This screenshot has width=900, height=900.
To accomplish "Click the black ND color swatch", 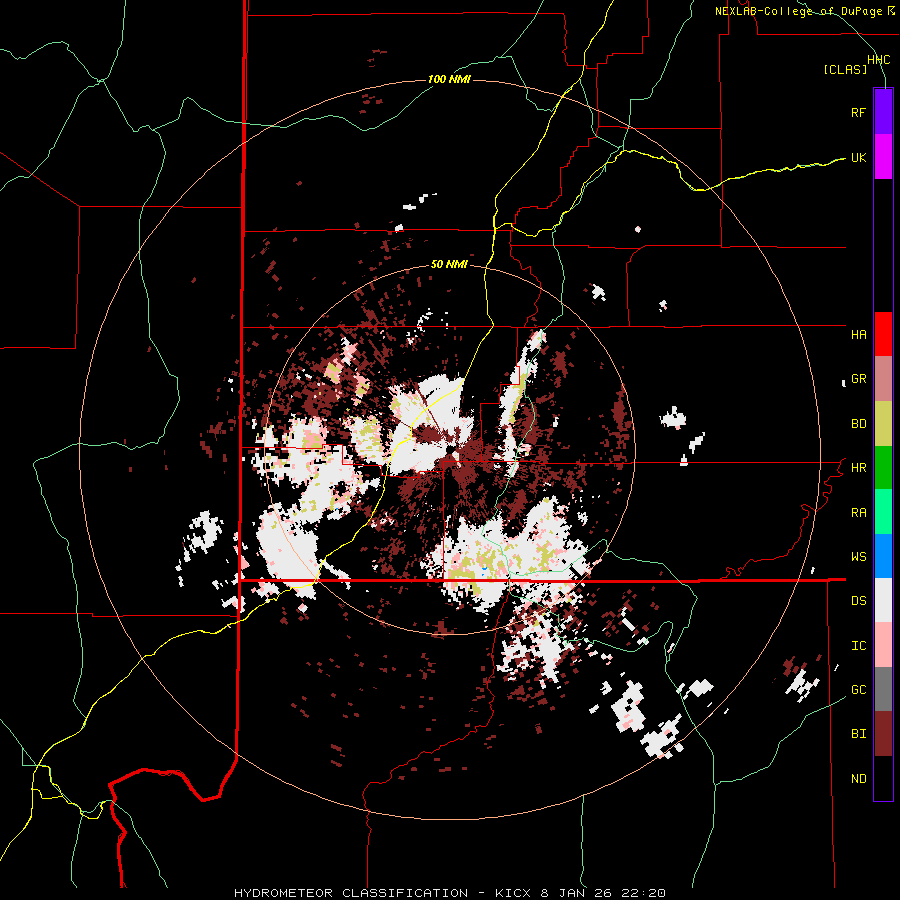I will tap(883, 778).
